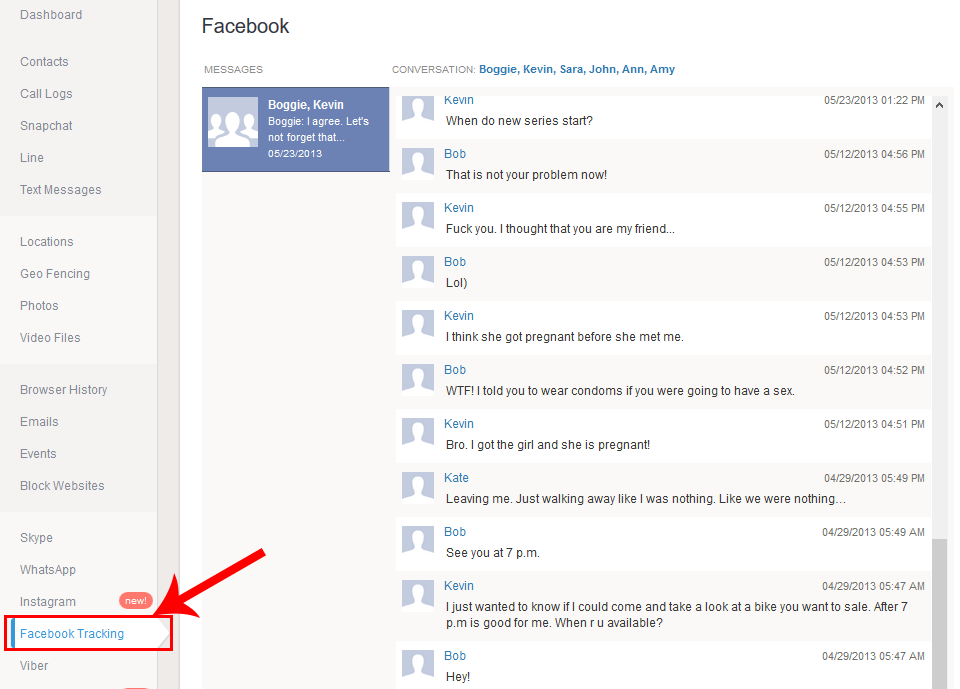
Task: Open Block Websites section
Action: (62, 486)
